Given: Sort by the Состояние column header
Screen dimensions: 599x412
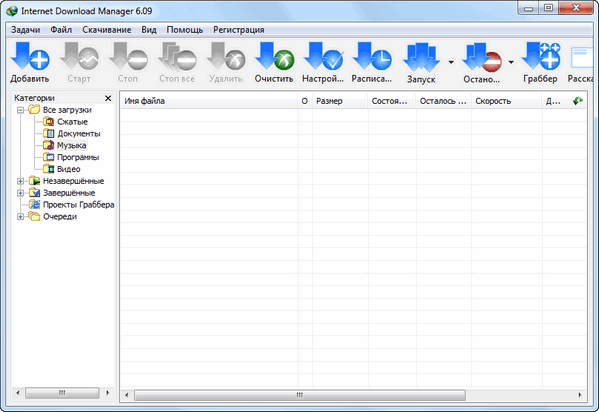Looking at the screenshot, I should [x=392, y=101].
